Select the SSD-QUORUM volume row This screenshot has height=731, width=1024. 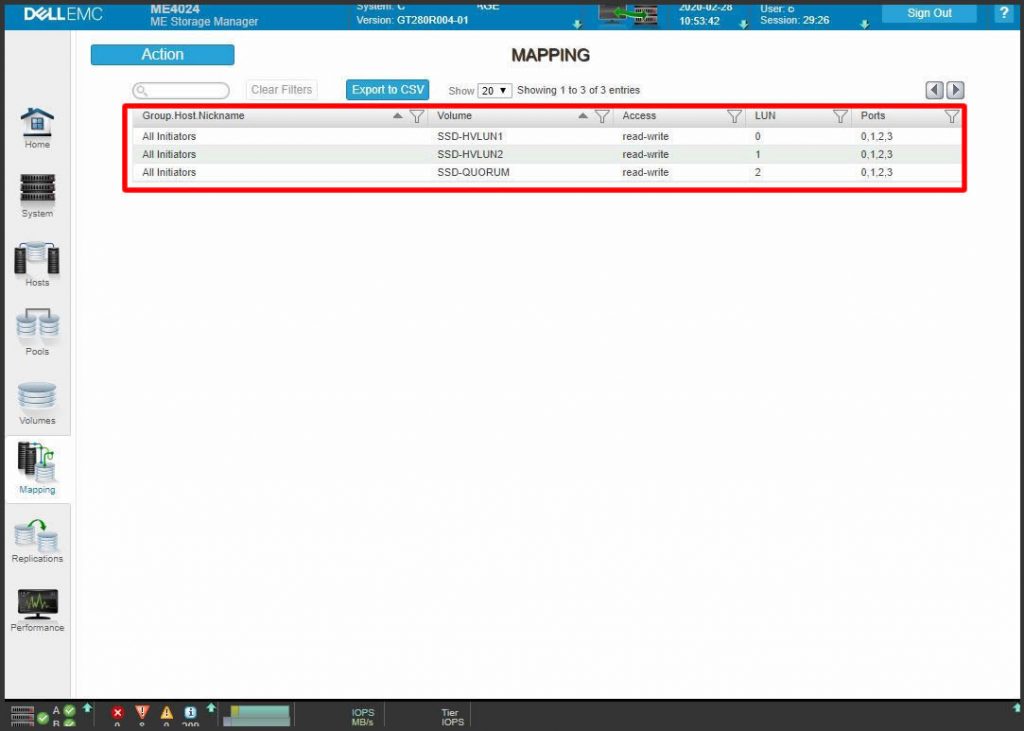click(547, 172)
